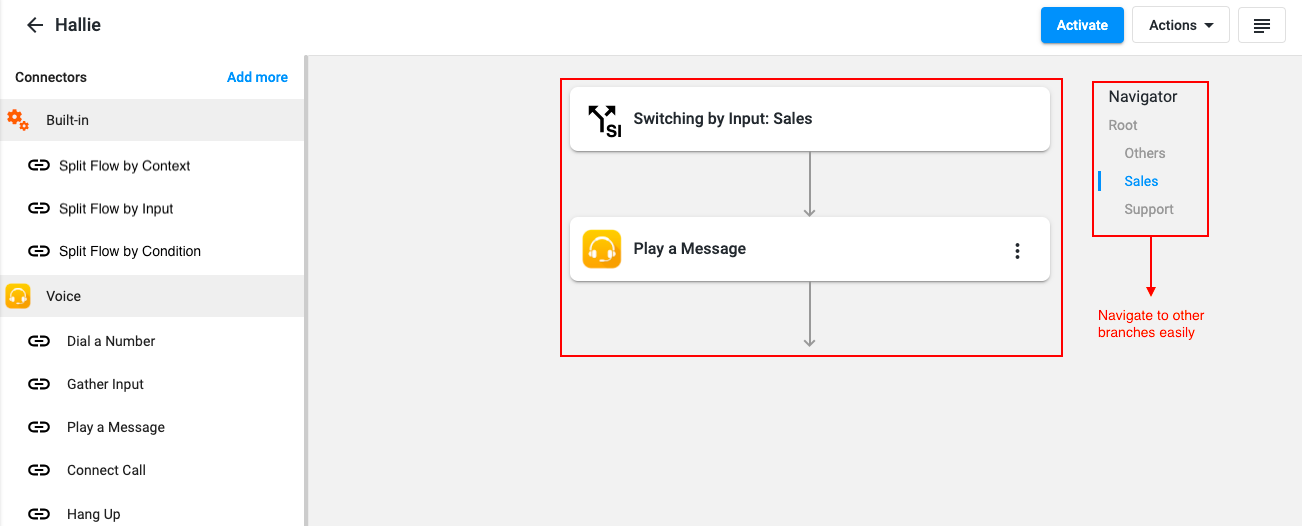Click the Add more link
This screenshot has height=526, width=1302.
(x=257, y=77)
